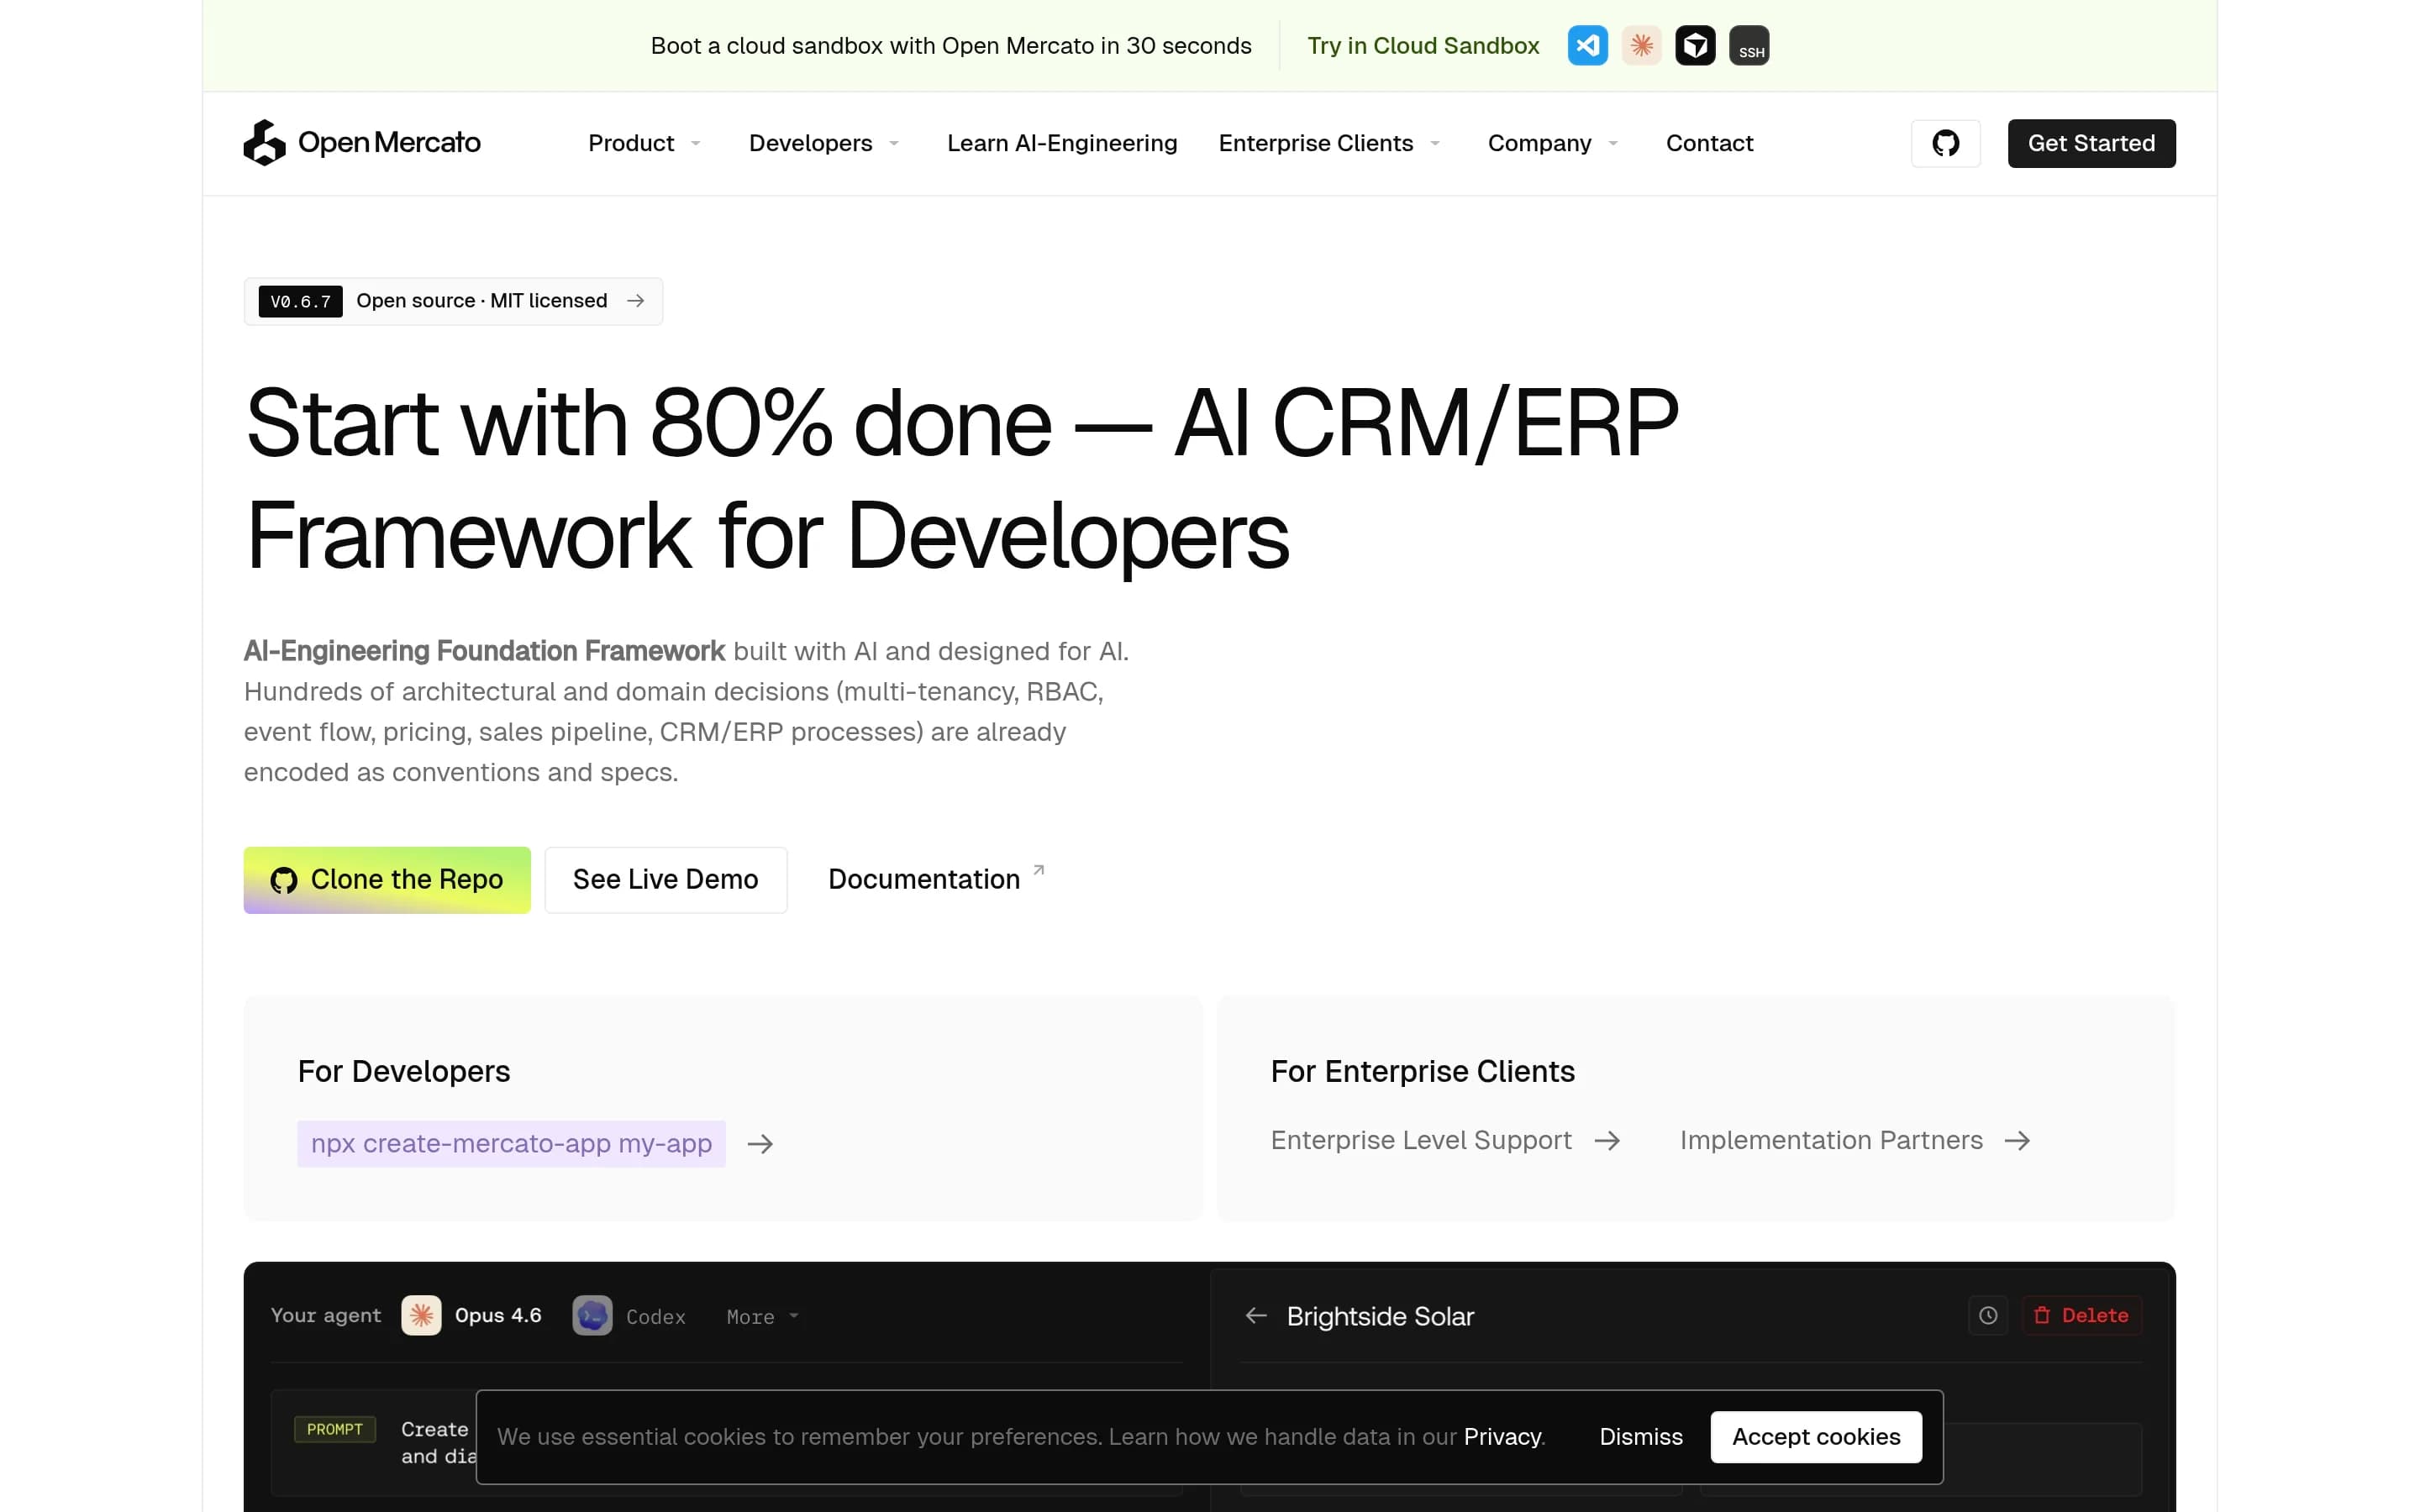Screen dimensions: 2420x1512
Task: Open the Company dropdown
Action: (x=1553, y=143)
